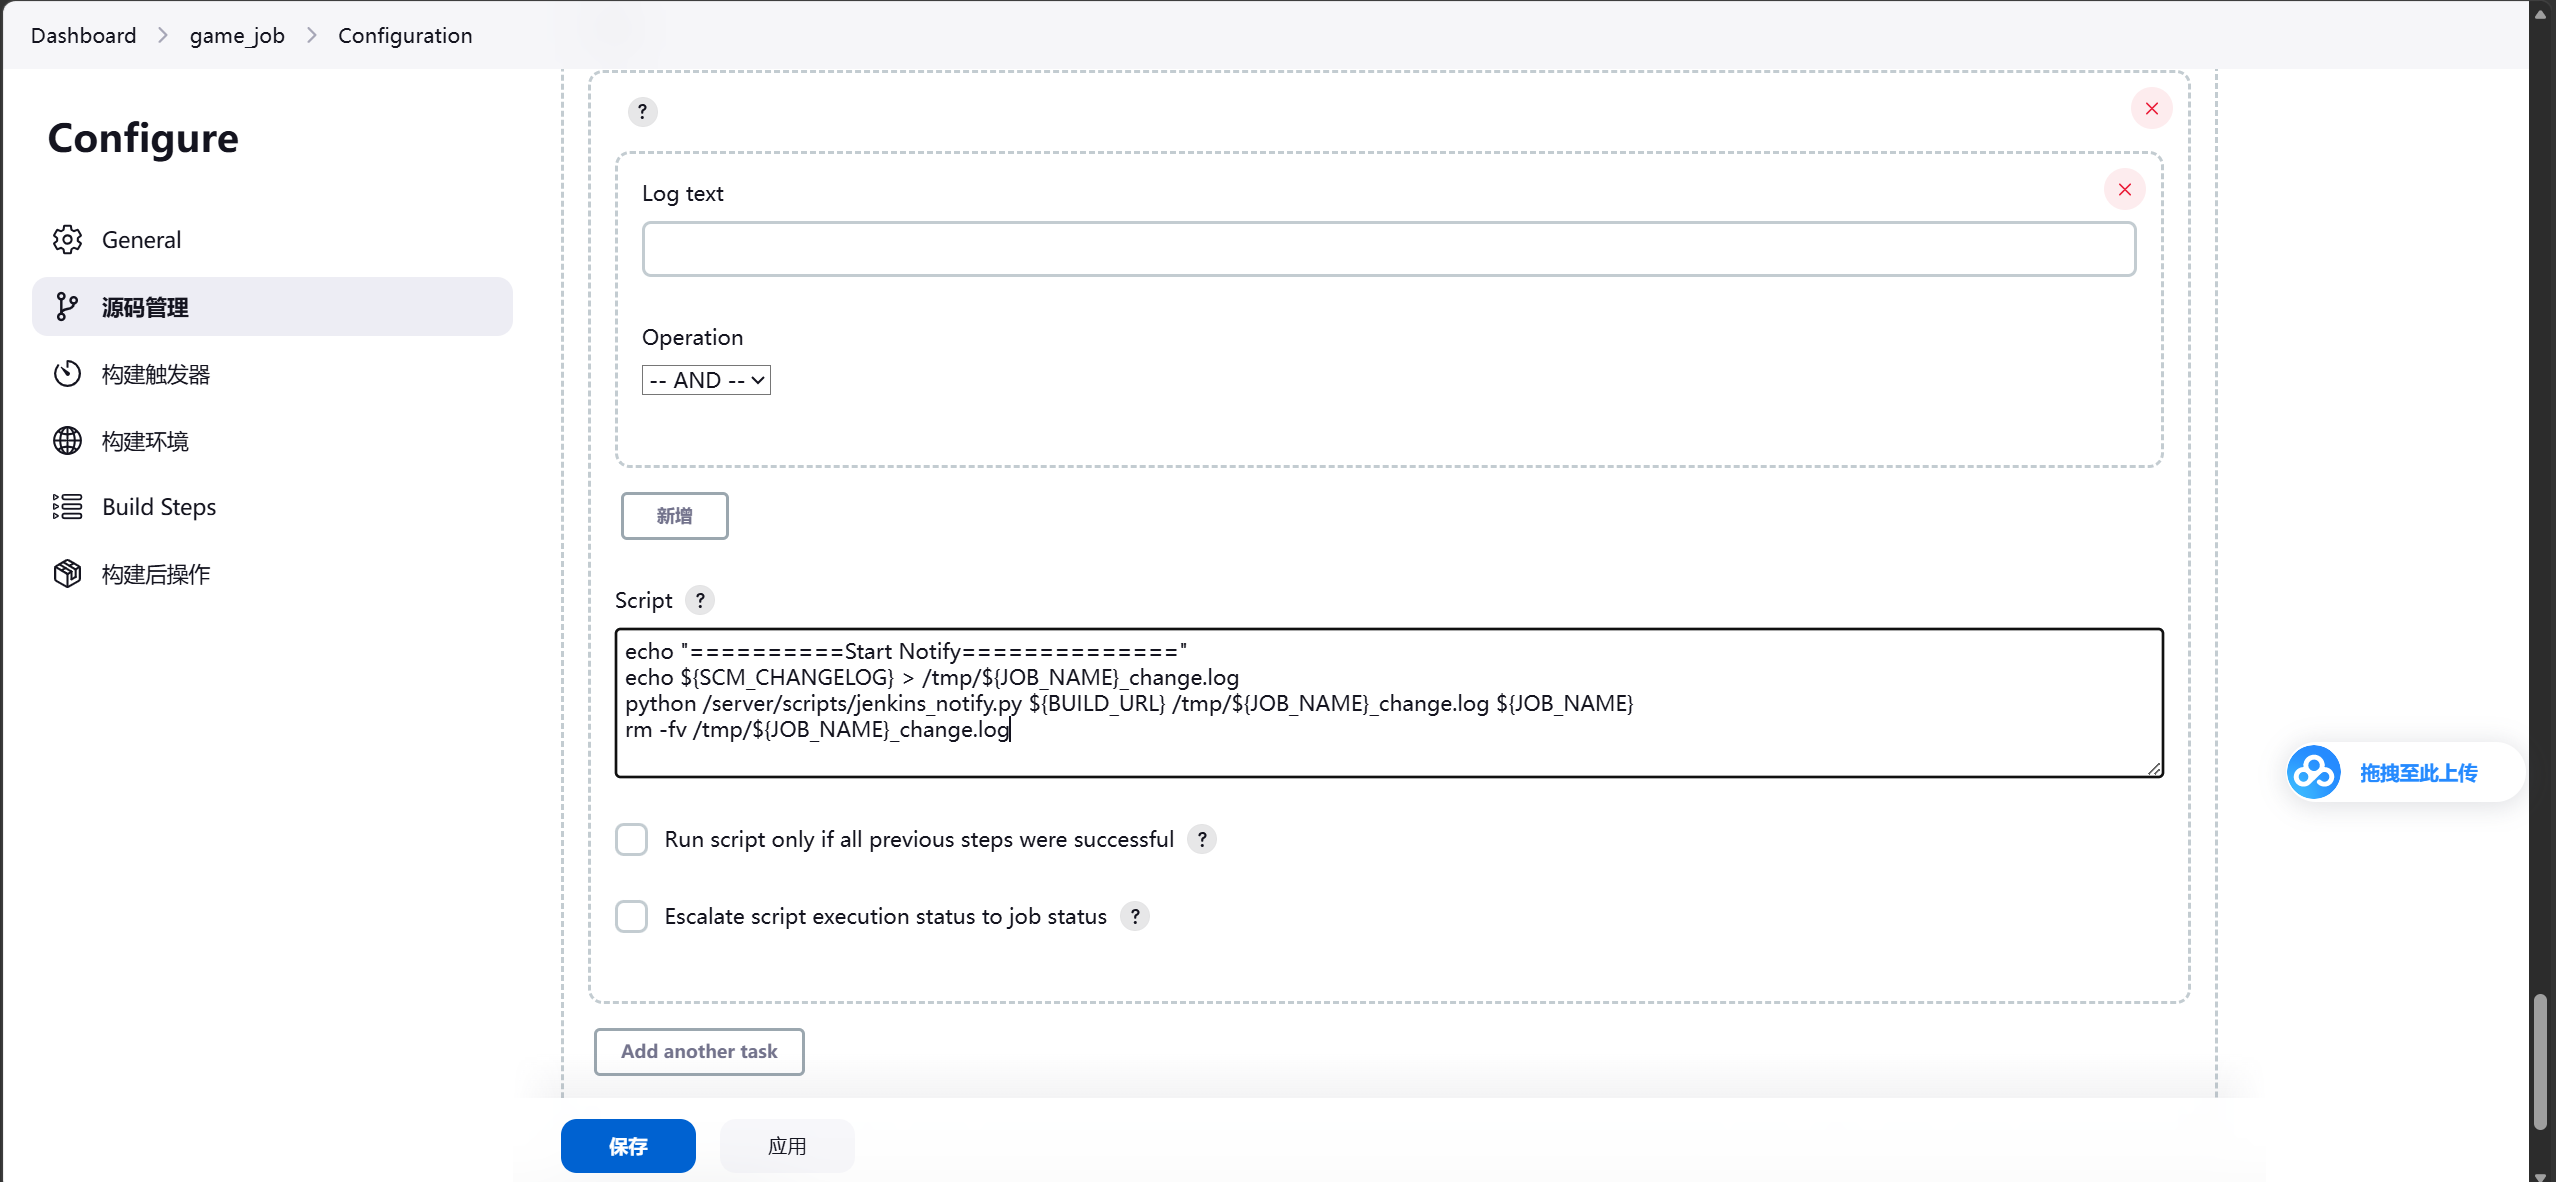The width and height of the screenshot is (2556, 1182).
Task: Go to 构建环境 section
Action: [272, 441]
